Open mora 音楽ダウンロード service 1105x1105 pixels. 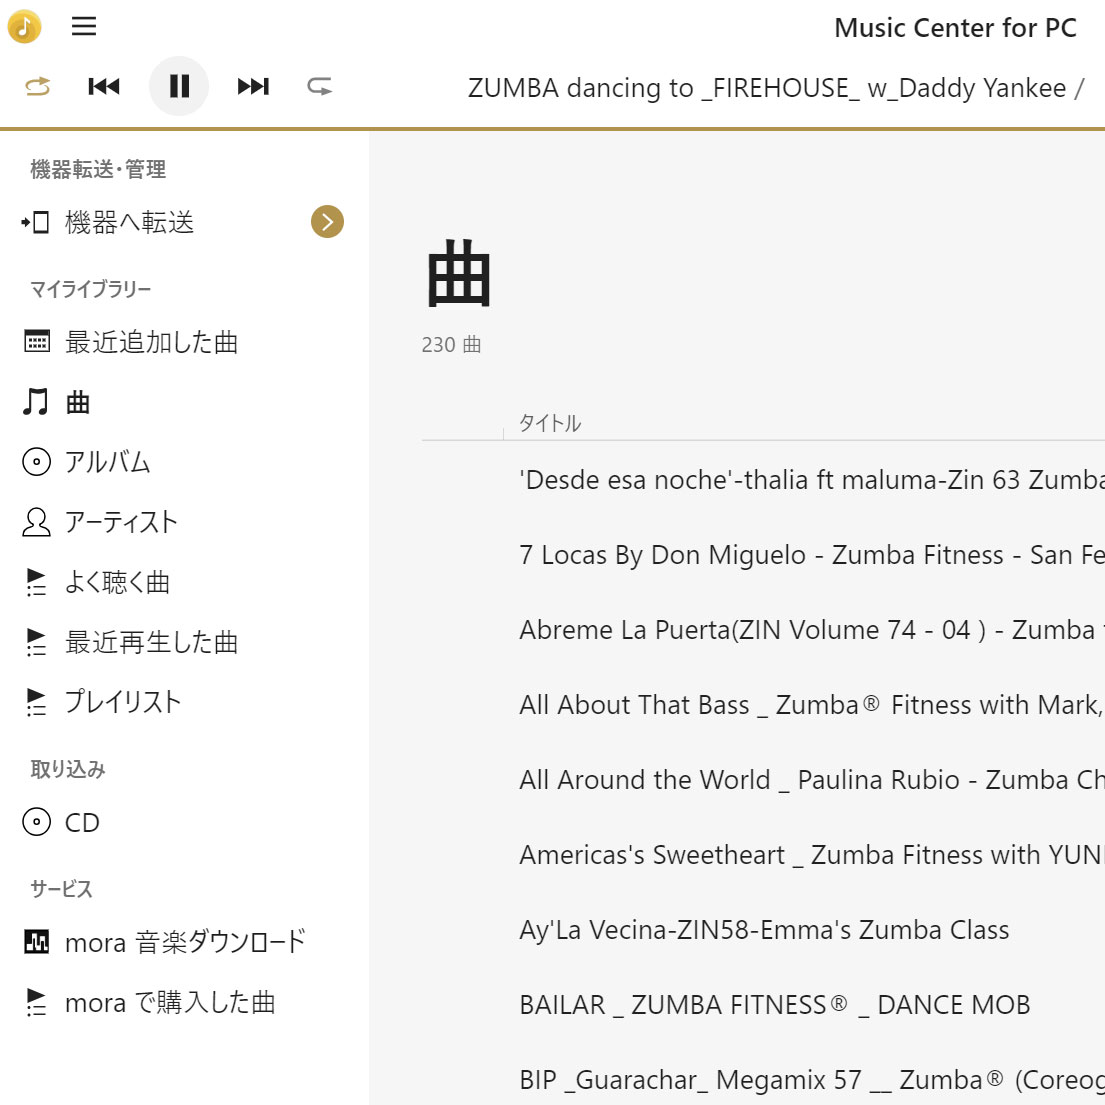[185, 942]
